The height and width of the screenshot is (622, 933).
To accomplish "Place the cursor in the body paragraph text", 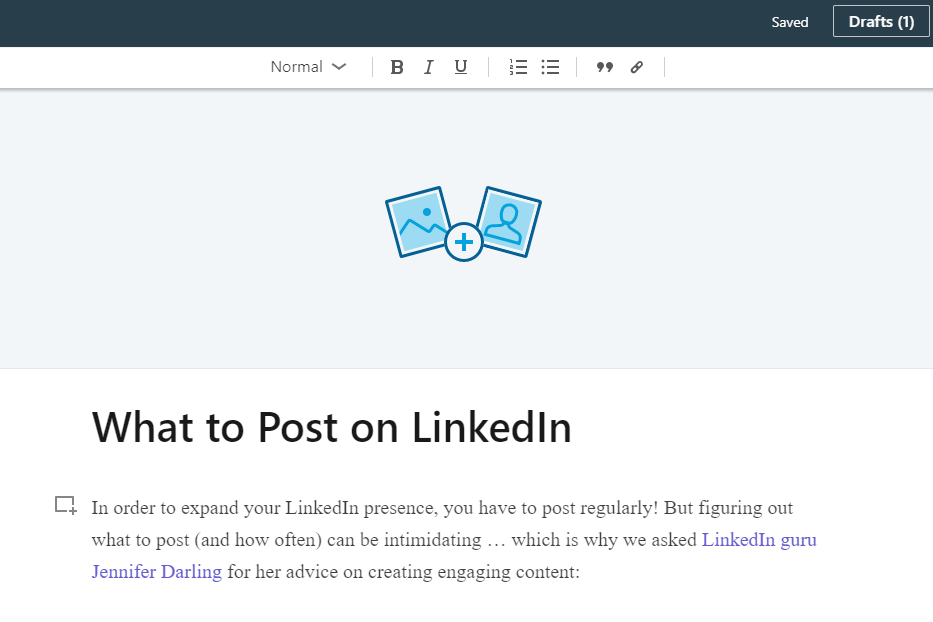I will tap(454, 539).
